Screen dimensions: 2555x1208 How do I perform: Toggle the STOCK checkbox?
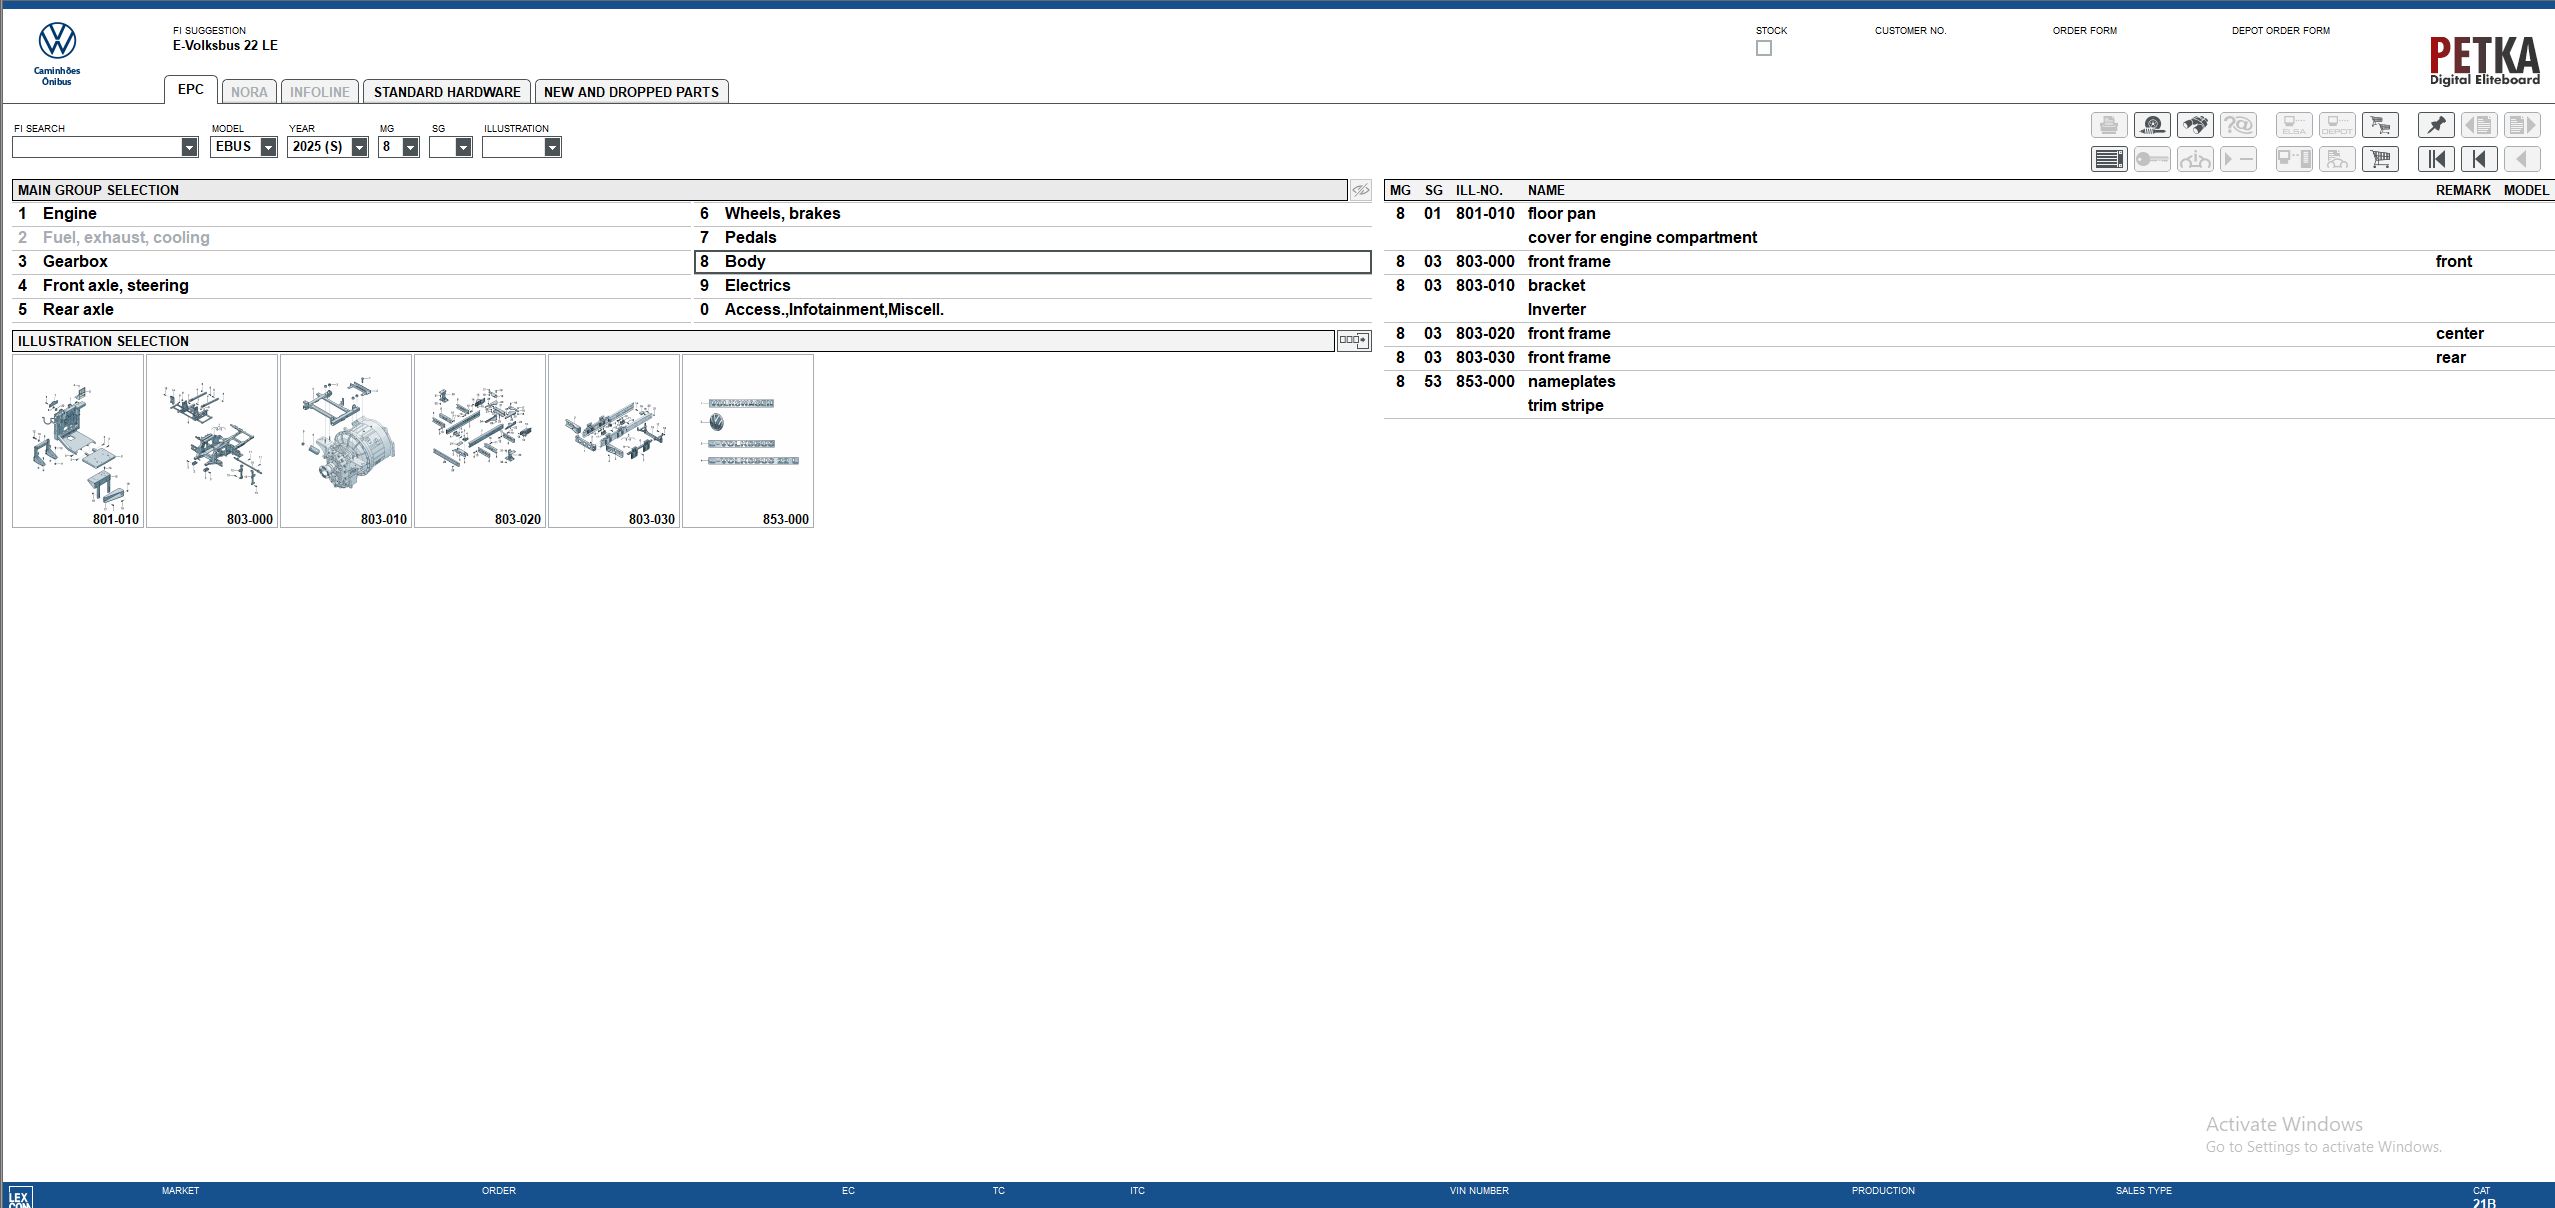coord(1764,48)
